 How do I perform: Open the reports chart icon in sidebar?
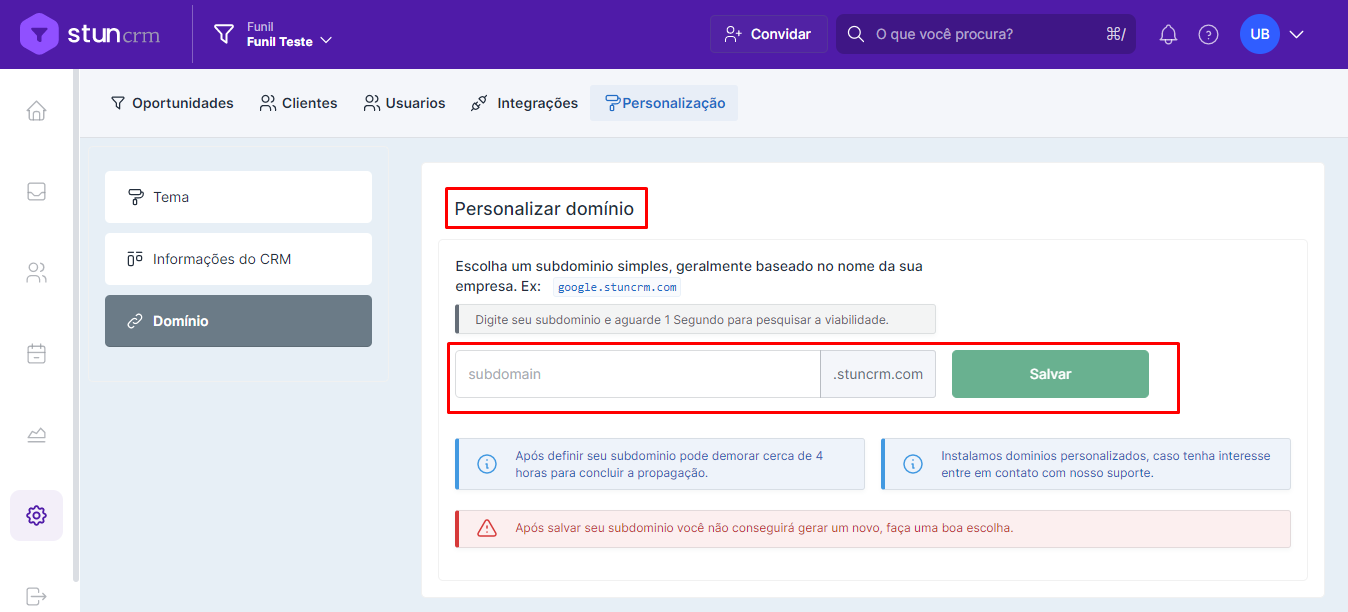tap(37, 435)
